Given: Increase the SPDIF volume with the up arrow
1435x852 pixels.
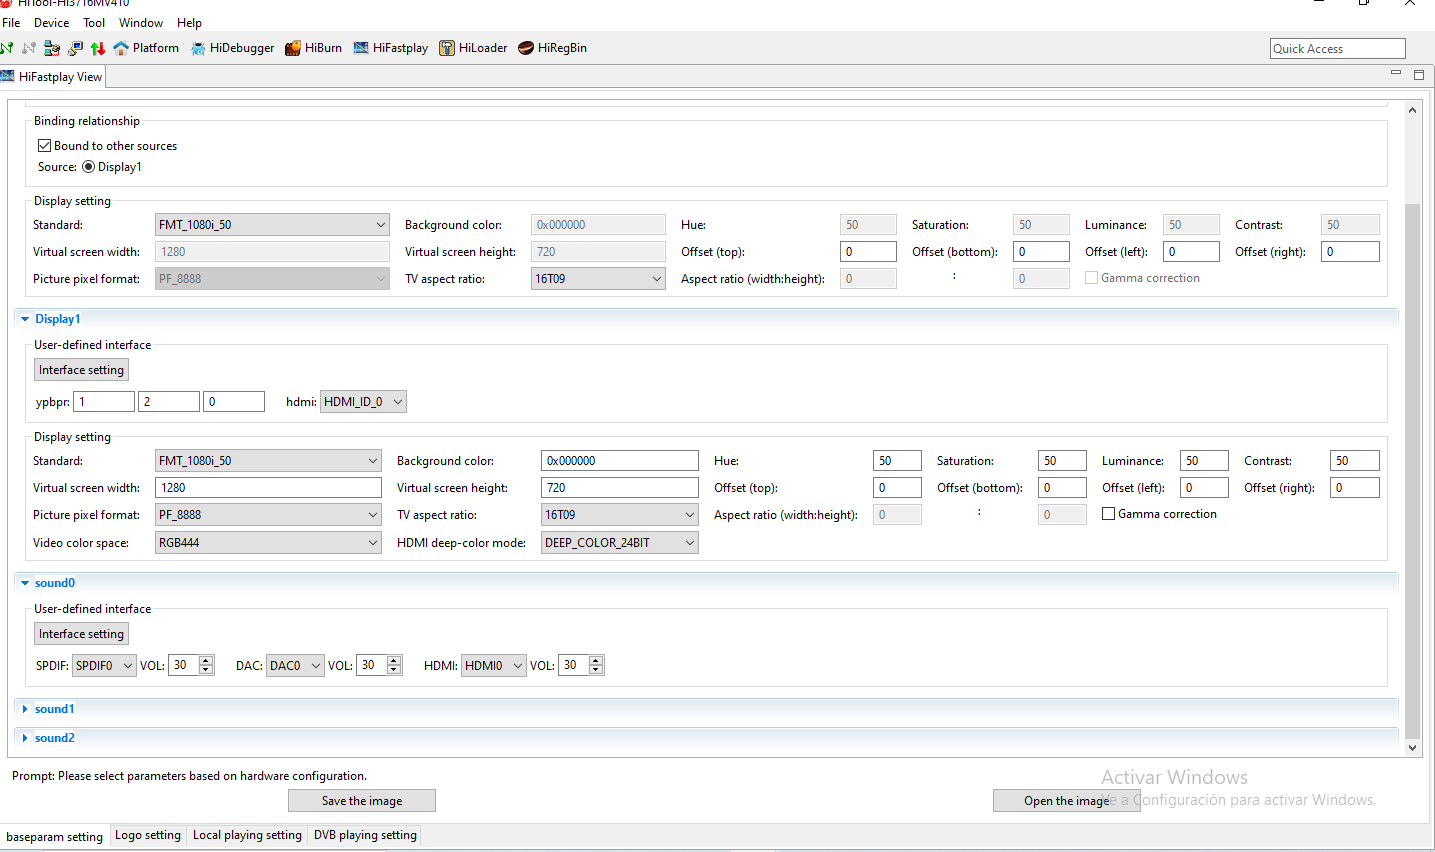Looking at the screenshot, I should pos(206,661).
